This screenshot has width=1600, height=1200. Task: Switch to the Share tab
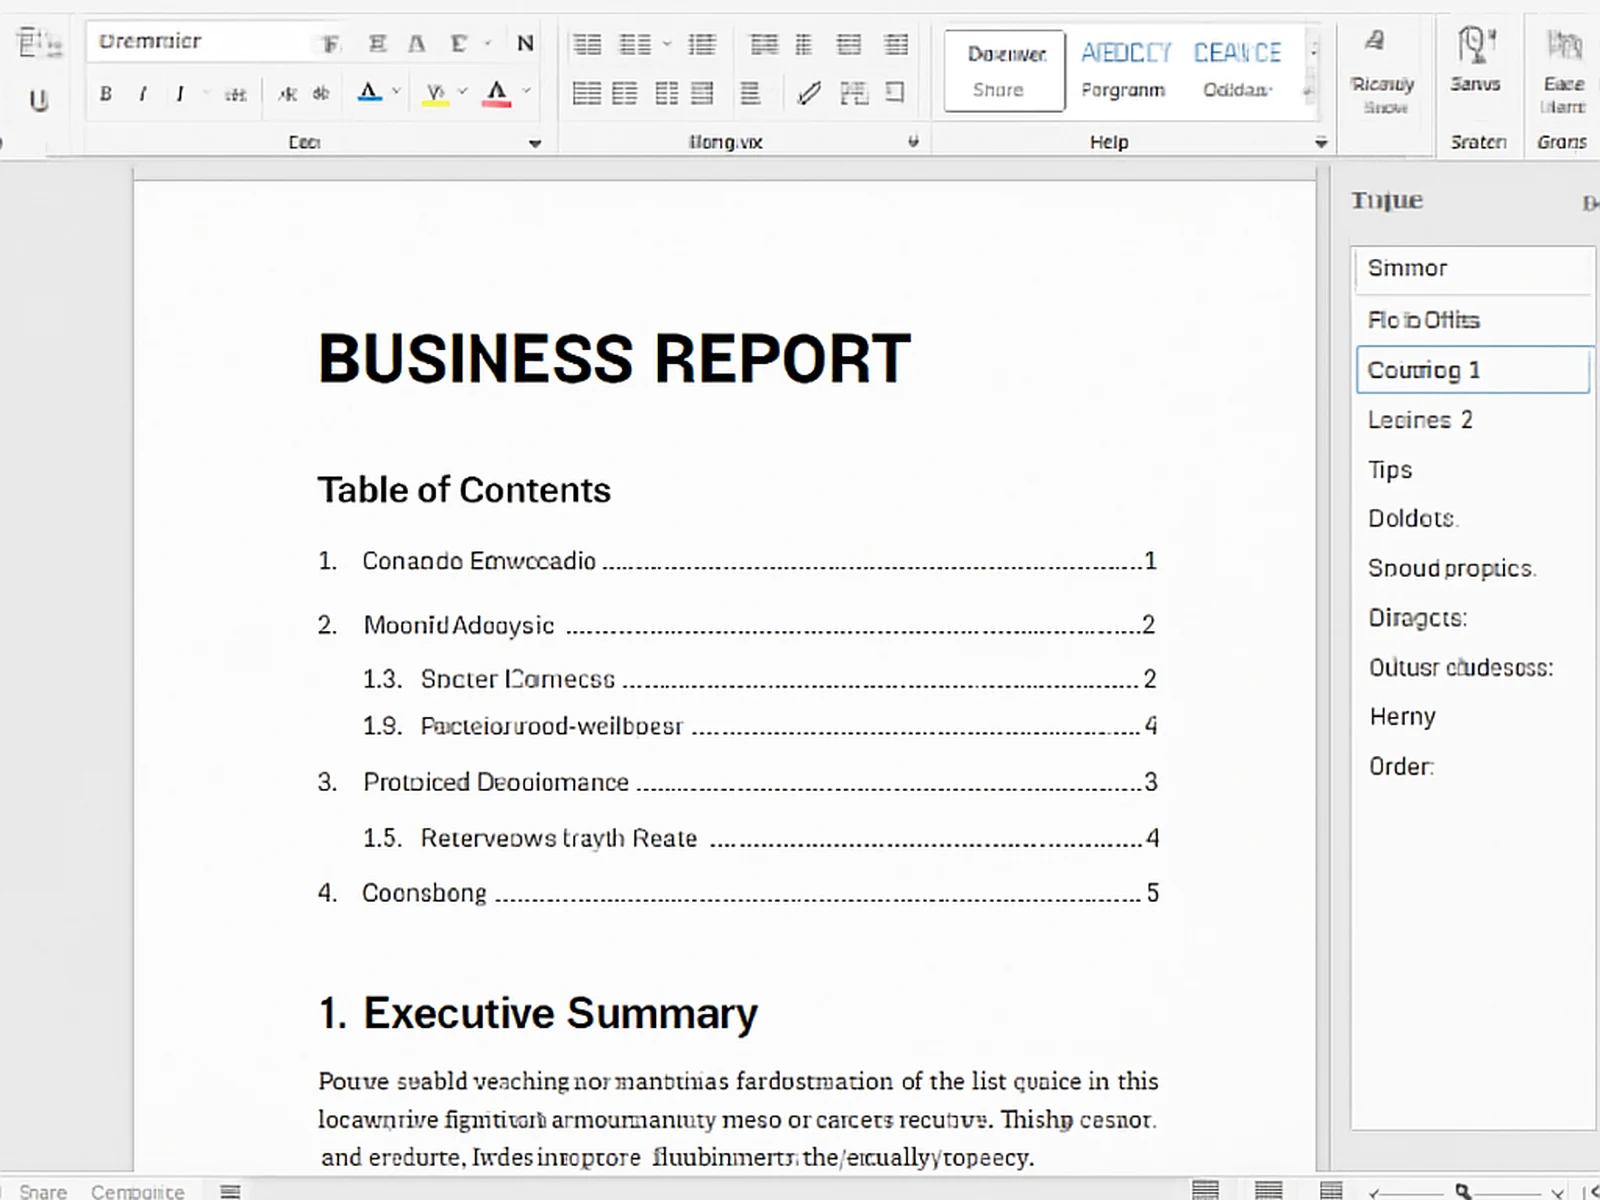coord(1002,90)
